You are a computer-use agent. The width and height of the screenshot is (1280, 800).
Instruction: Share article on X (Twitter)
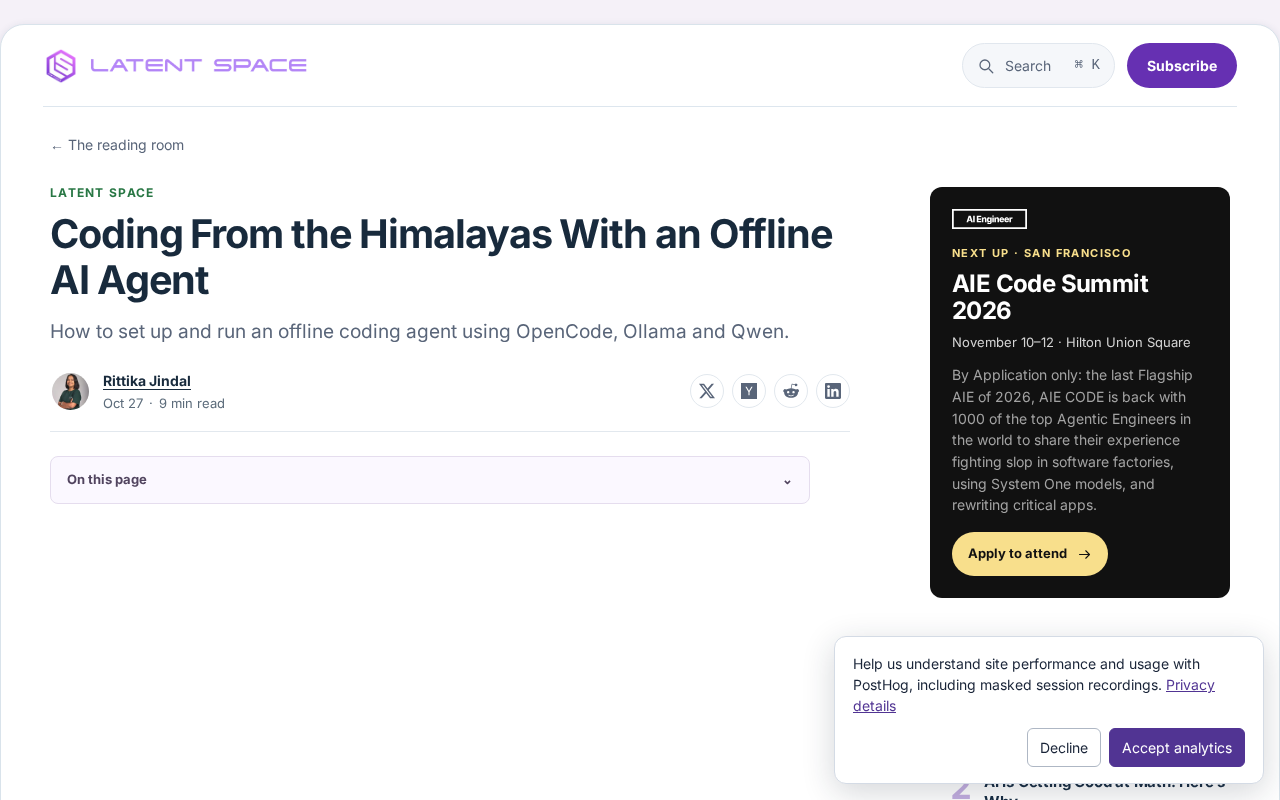coord(707,391)
